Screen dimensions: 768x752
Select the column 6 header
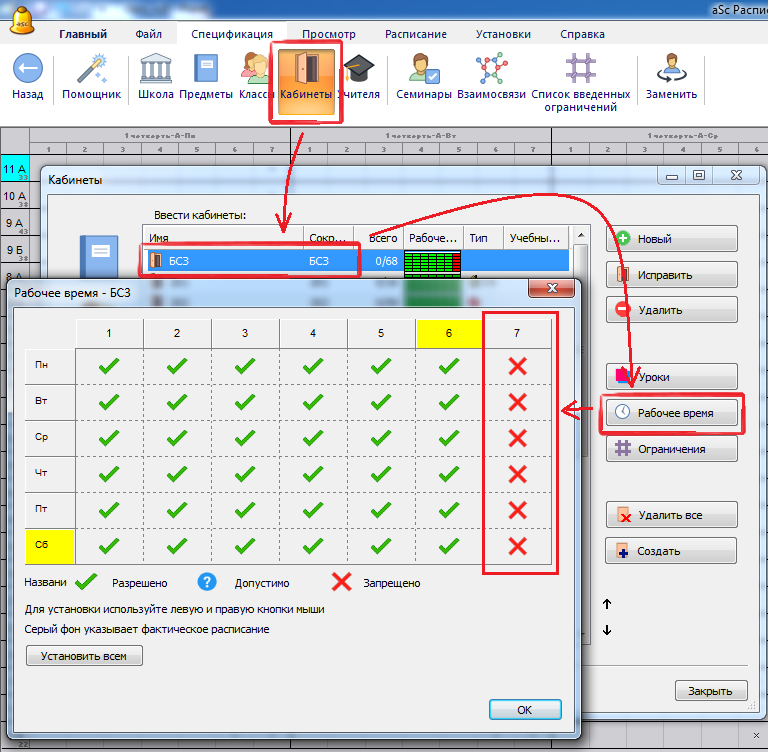pos(449,332)
